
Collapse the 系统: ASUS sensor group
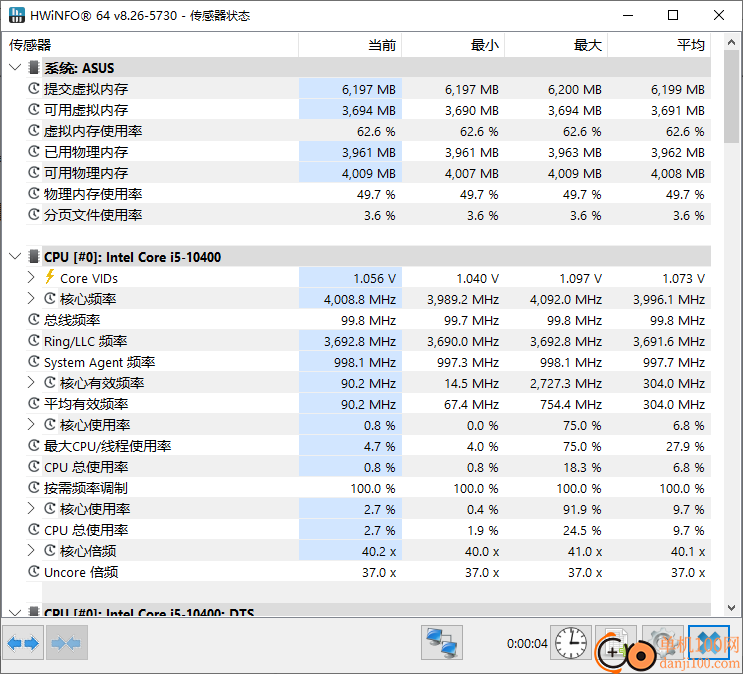coord(15,67)
